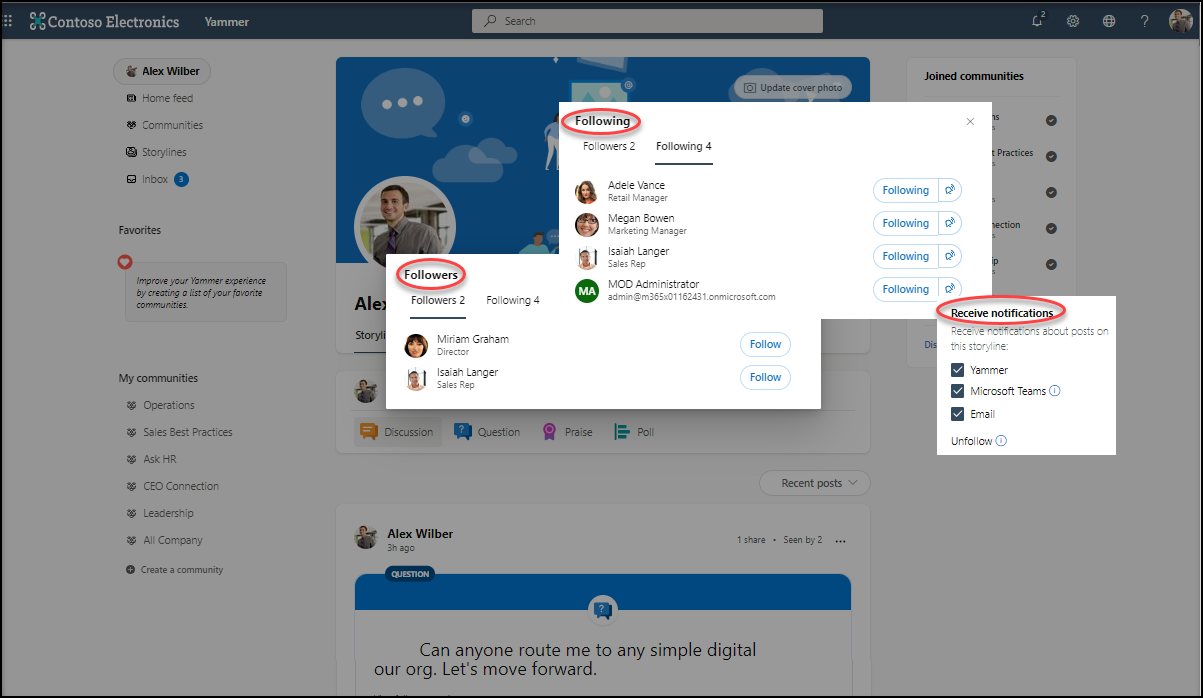Click the globe network icon
Image resolution: width=1203 pixels, height=698 pixels.
pyautogui.click(x=1109, y=21)
